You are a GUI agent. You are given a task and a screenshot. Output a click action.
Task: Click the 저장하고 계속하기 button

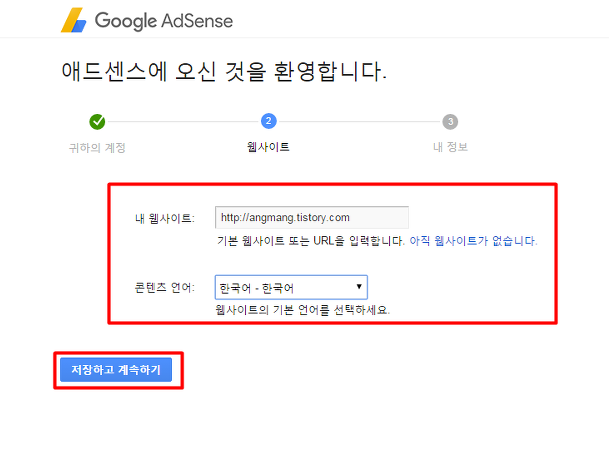[116, 369]
